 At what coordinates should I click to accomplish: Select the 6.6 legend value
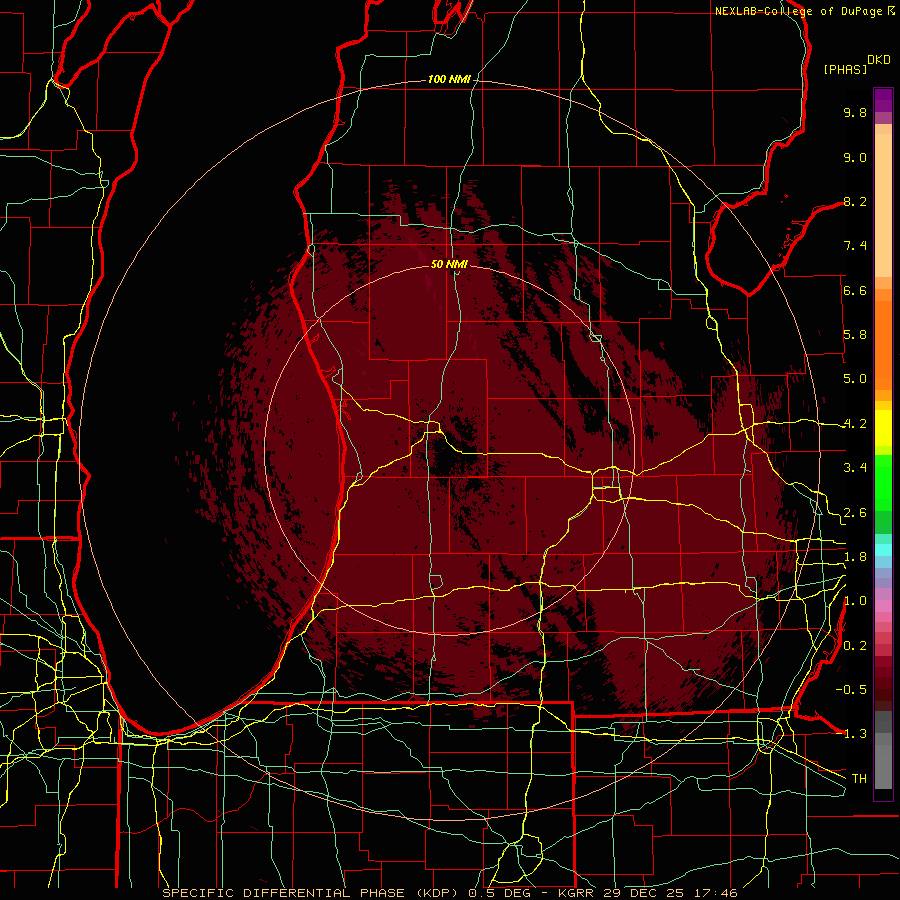[x=855, y=290]
